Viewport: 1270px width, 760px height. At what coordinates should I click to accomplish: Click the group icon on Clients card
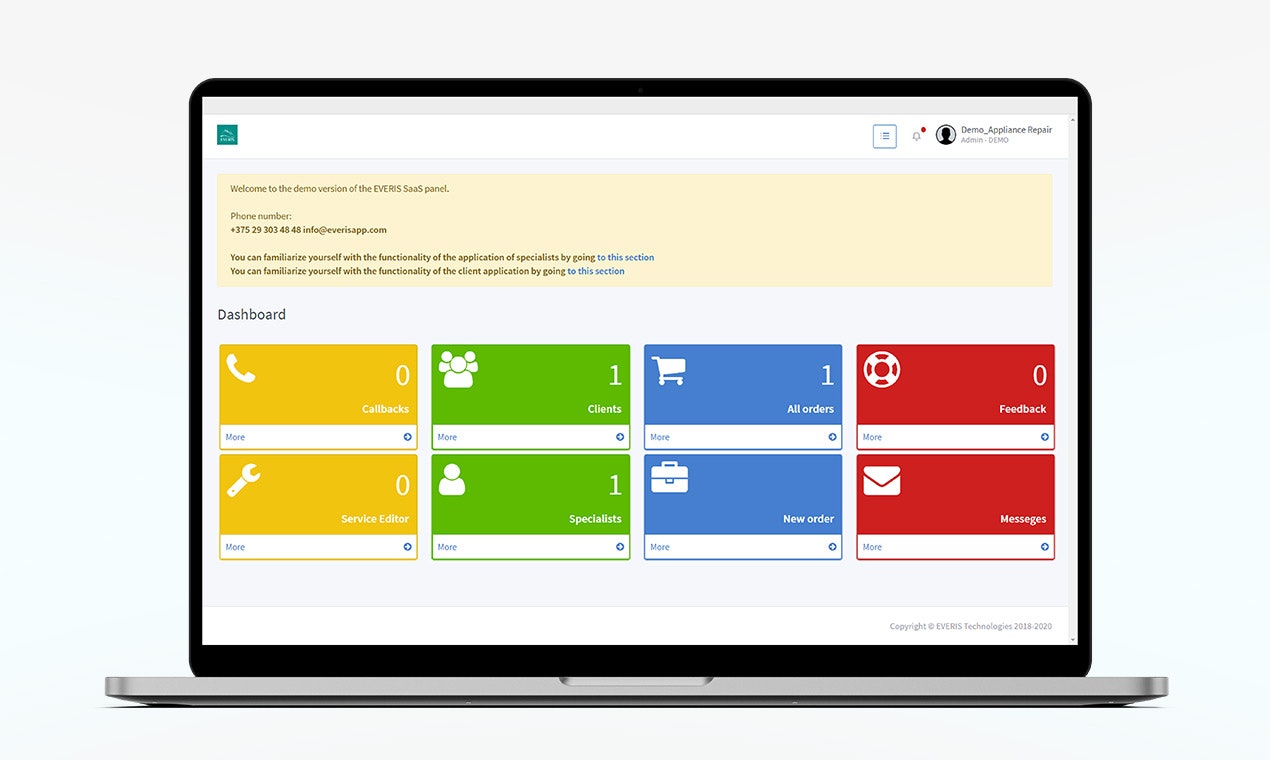[x=459, y=369]
